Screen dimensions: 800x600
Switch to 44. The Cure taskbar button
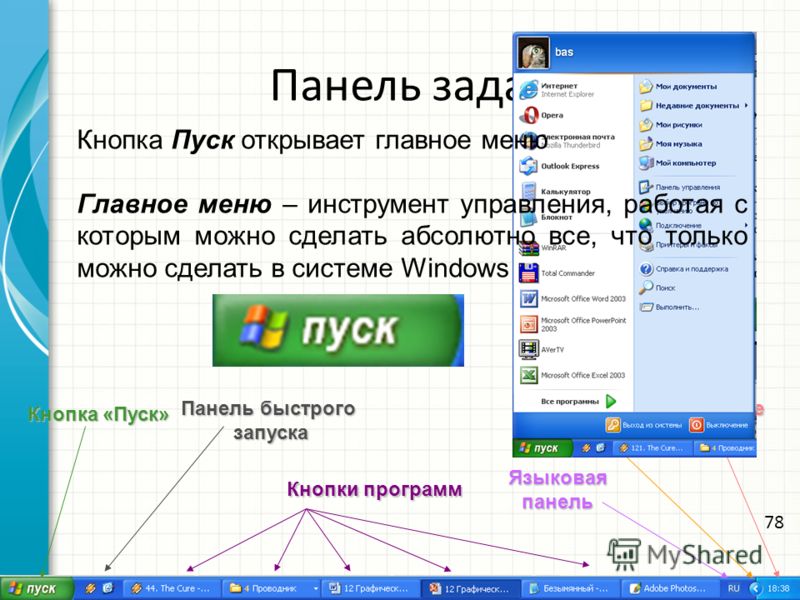click(172, 588)
